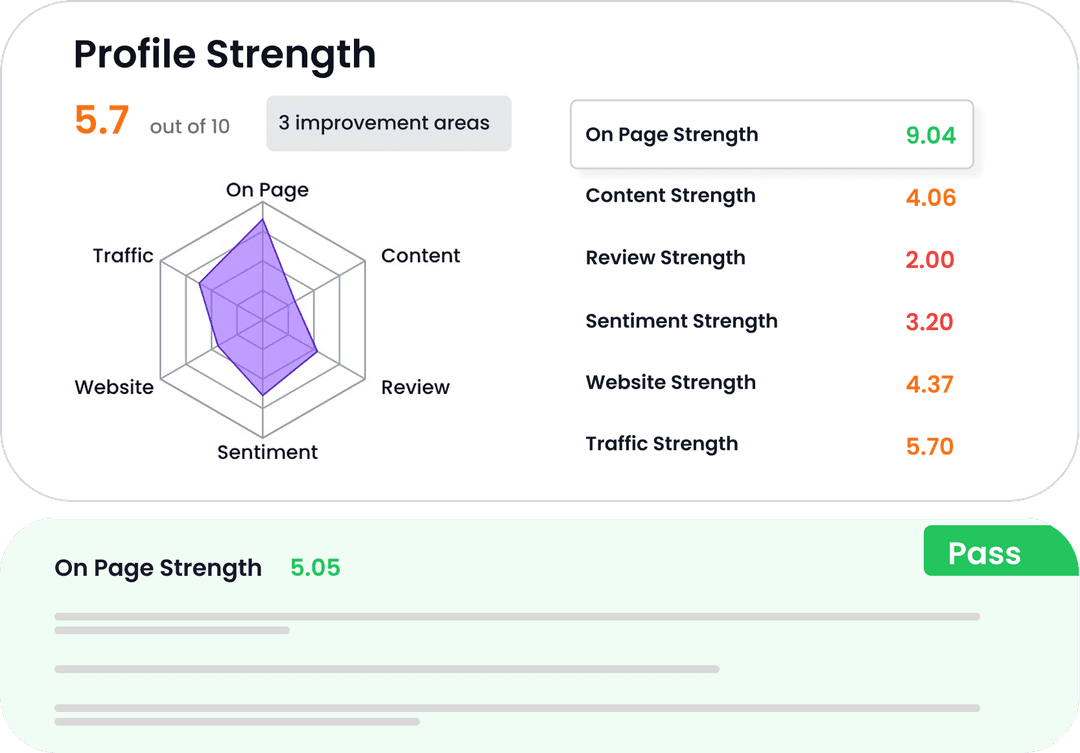Click the Website Strength entry
This screenshot has height=753, width=1080.
coord(671,382)
